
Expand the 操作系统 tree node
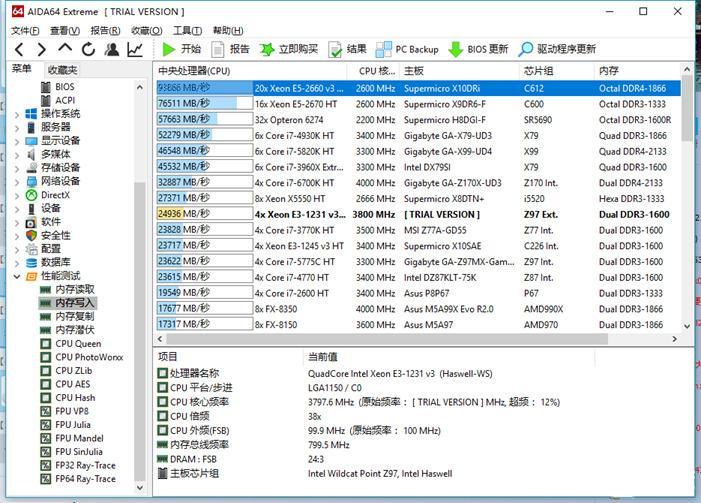17,114
